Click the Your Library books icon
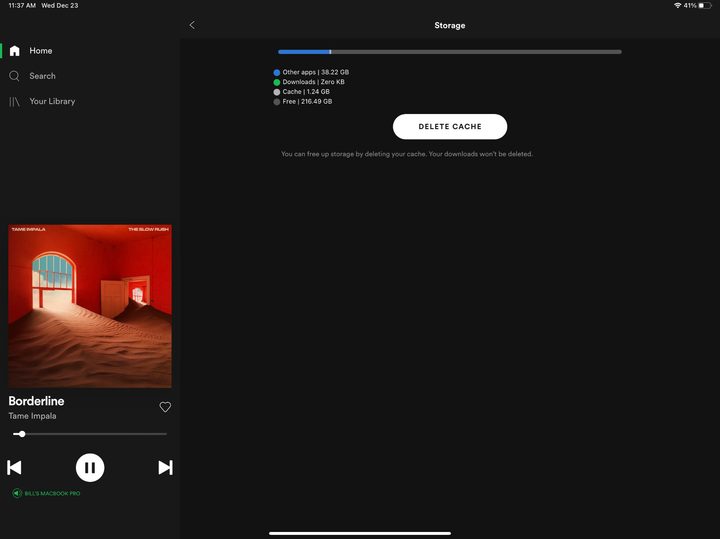This screenshot has width=720, height=539. tap(14, 101)
